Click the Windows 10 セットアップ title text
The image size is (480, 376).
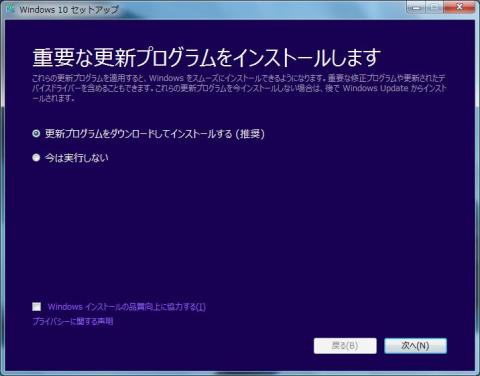pyautogui.click(x=69, y=10)
